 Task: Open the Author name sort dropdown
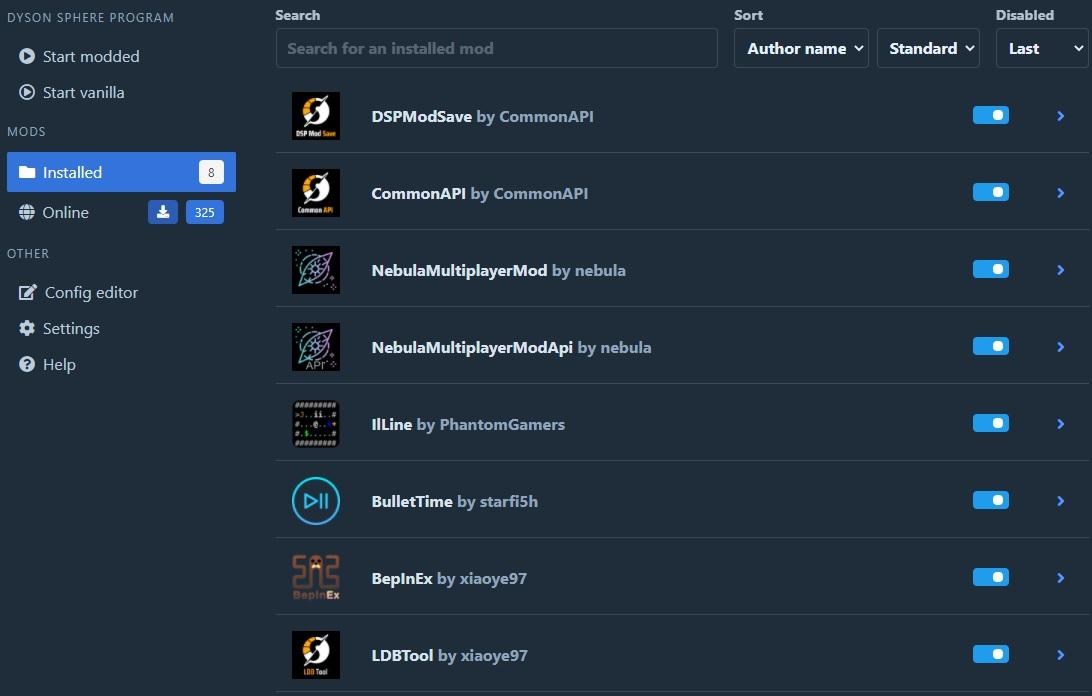point(801,47)
